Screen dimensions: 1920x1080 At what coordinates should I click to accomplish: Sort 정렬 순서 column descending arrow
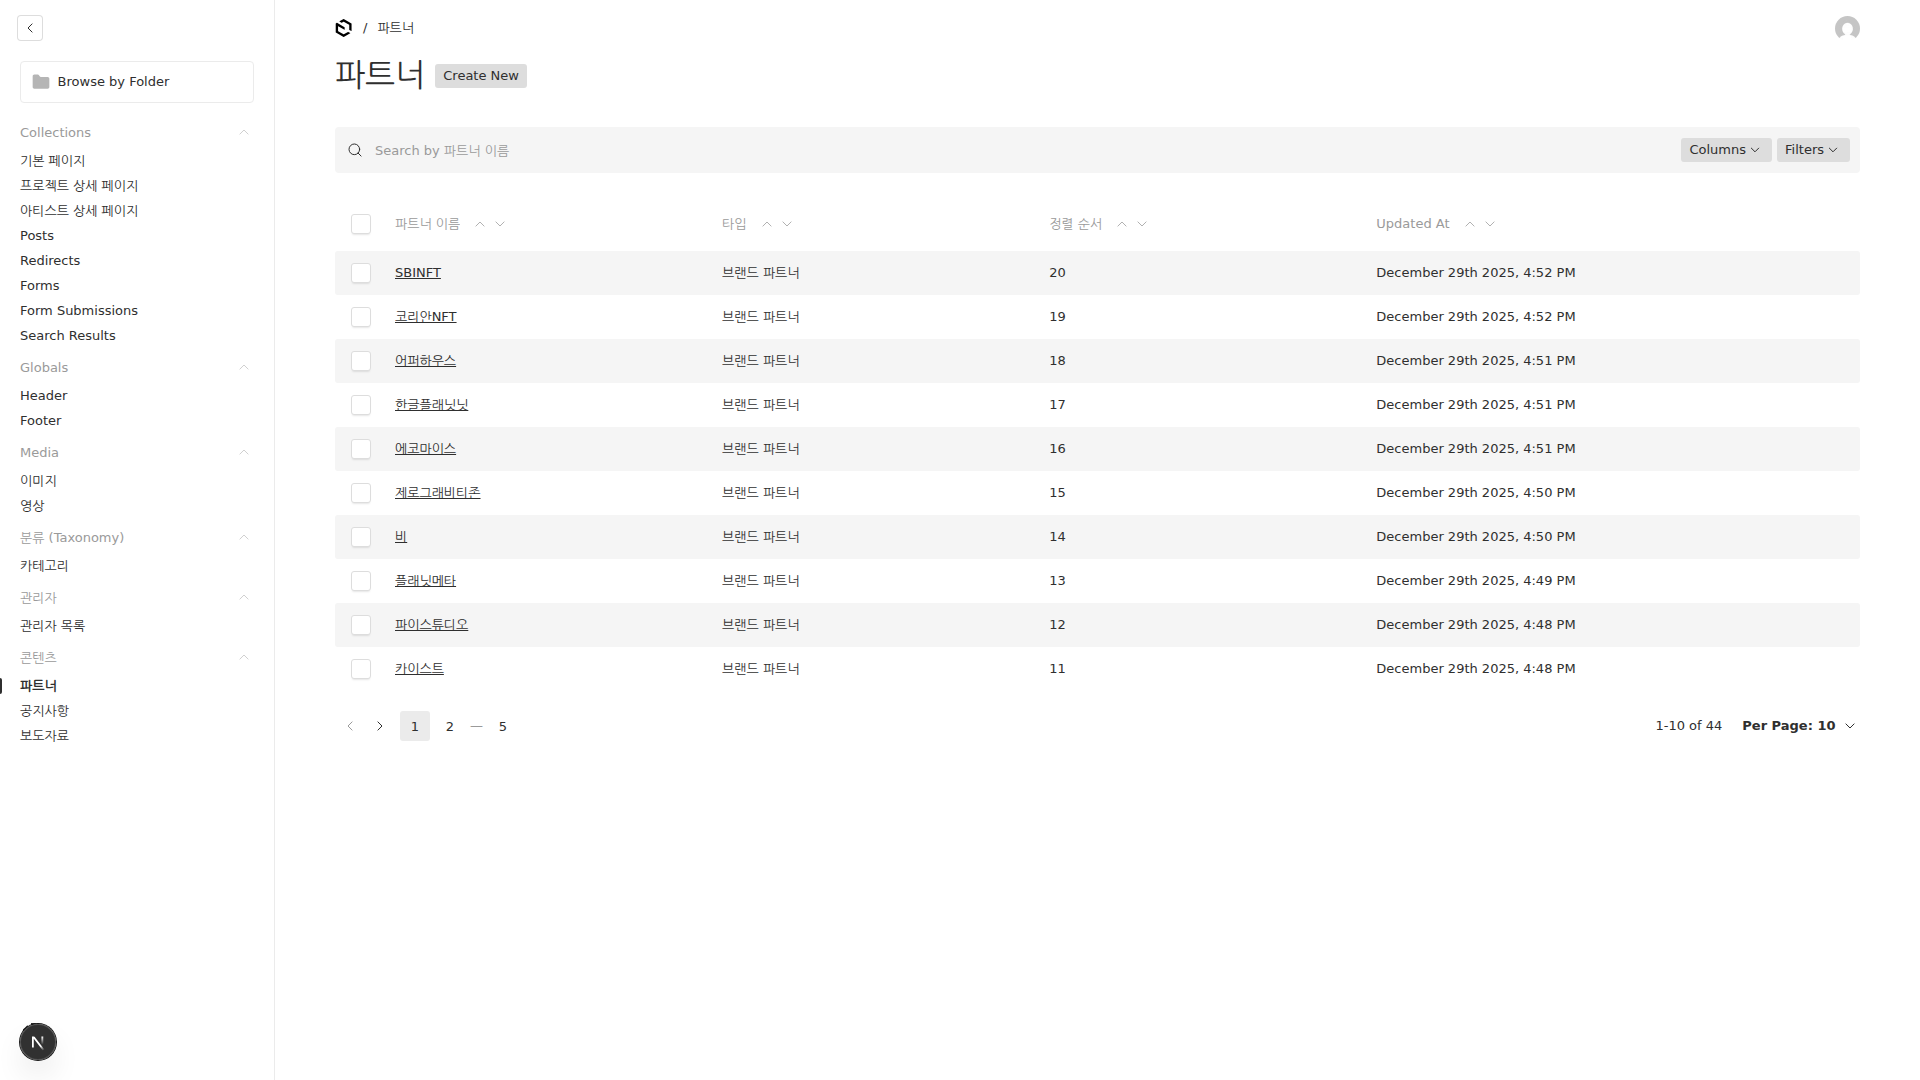click(x=1142, y=224)
